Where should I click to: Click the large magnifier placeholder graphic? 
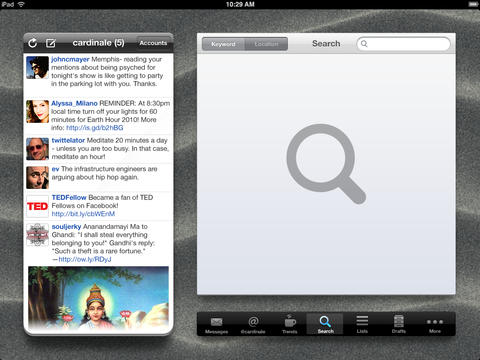(326, 163)
